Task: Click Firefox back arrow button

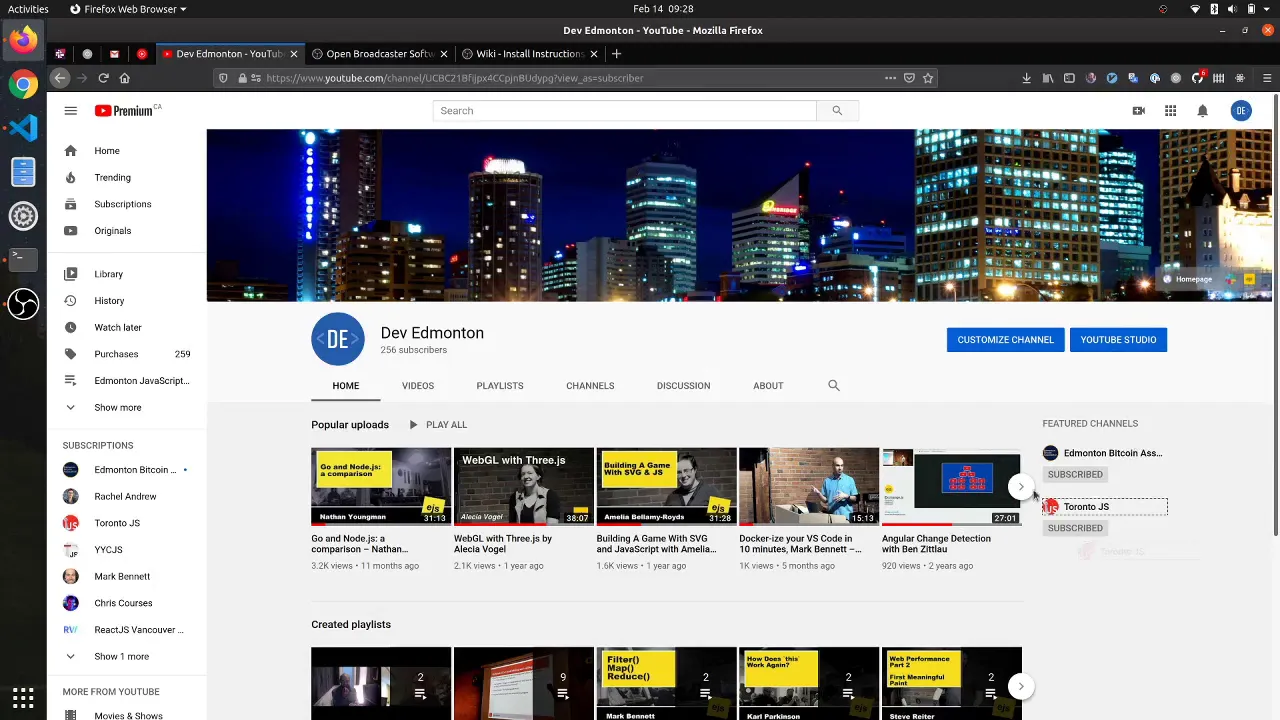Action: tap(60, 78)
